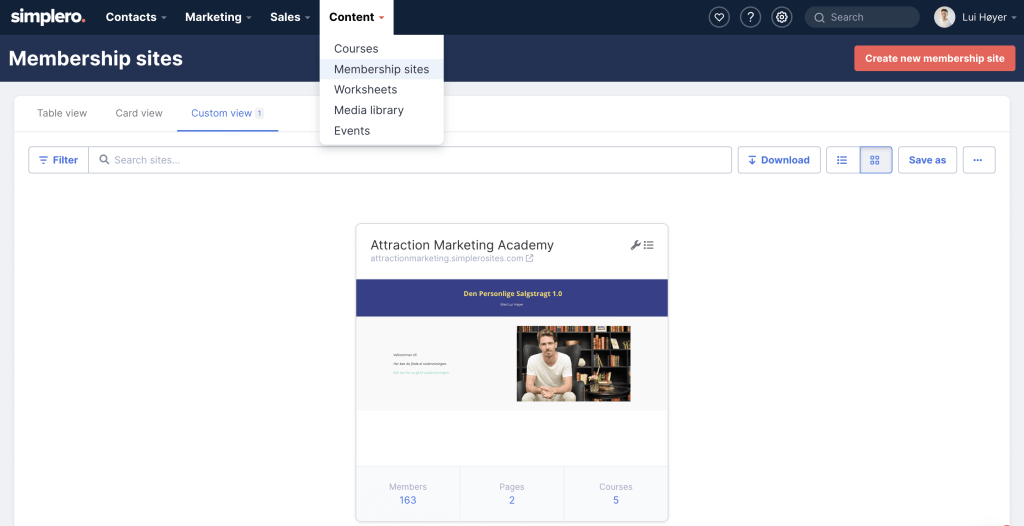Open the Filter button
Image resolution: width=1024 pixels, height=526 pixels.
pos(59,160)
